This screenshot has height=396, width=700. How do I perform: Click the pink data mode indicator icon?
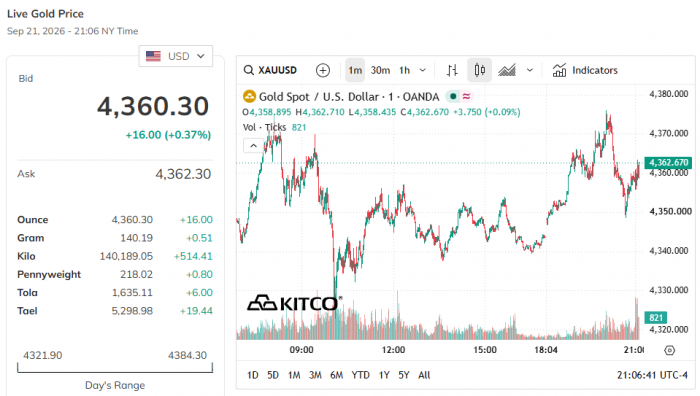467,96
